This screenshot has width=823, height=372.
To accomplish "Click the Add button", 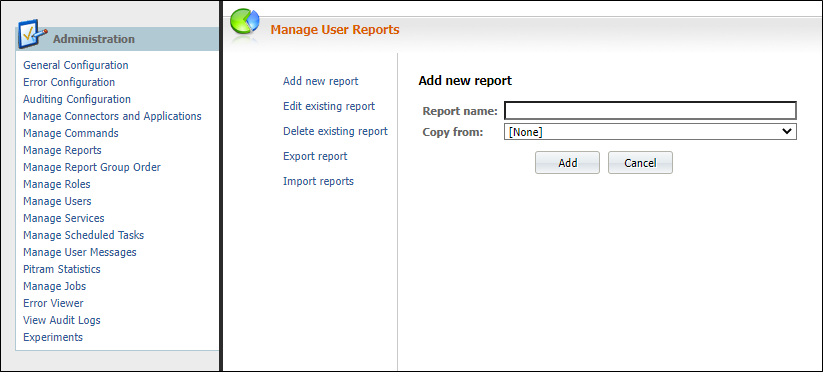I will pos(567,163).
